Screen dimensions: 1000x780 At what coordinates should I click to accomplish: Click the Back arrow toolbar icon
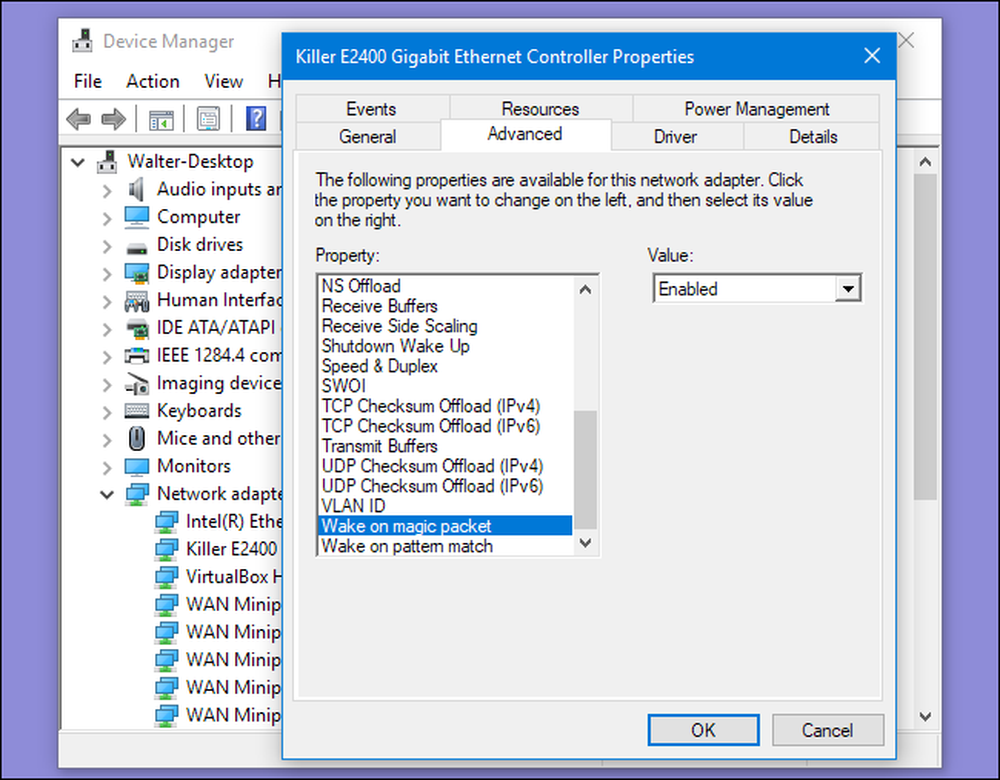pyautogui.click(x=78, y=119)
